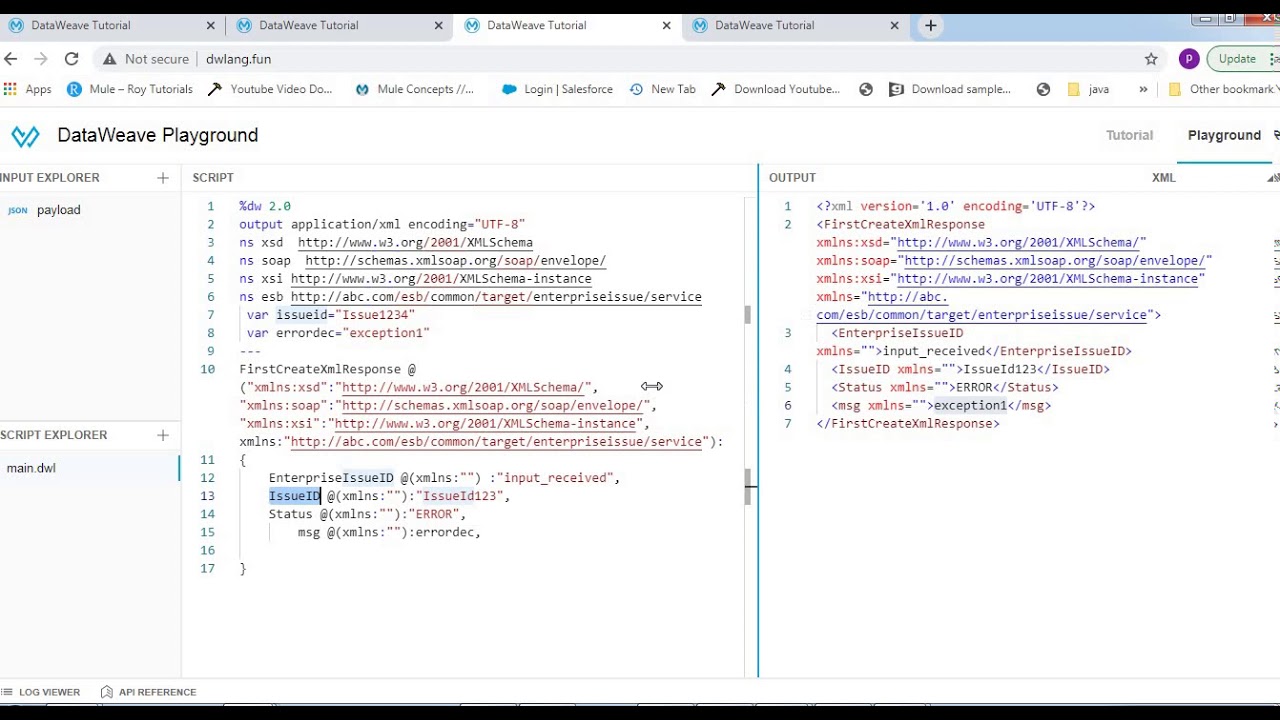Click '</FirstCreateXmlResponse>' closing tag in output
This screenshot has width=1280, height=720.
pyautogui.click(x=908, y=424)
